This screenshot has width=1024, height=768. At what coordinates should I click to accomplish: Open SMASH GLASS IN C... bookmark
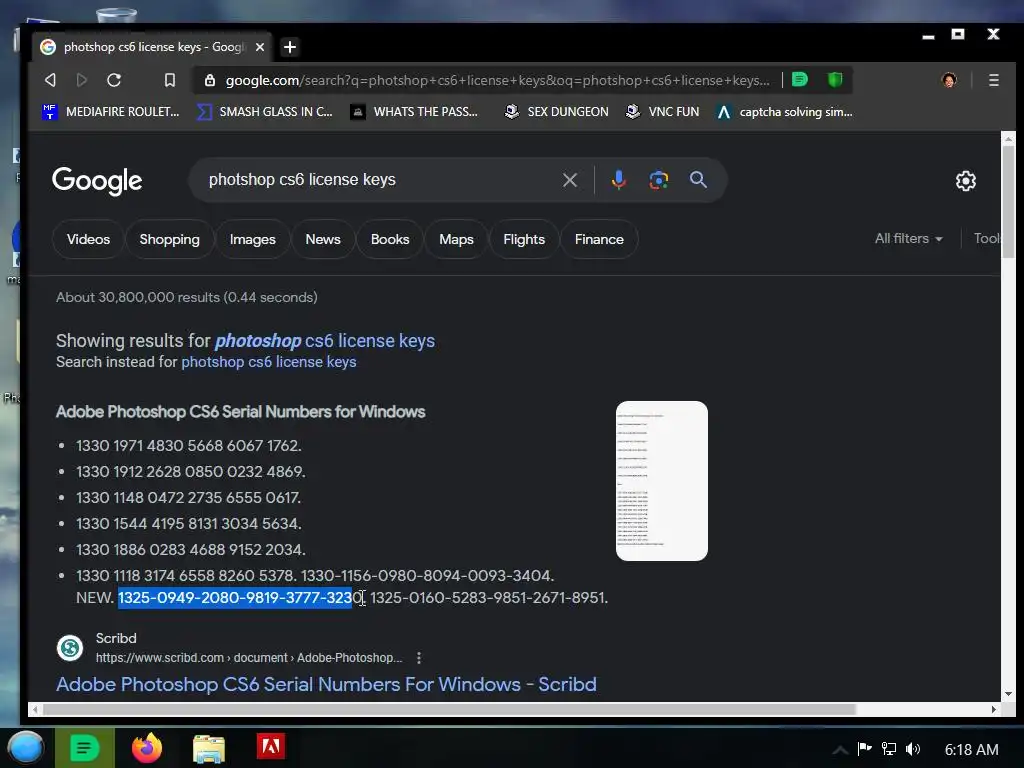point(265,112)
